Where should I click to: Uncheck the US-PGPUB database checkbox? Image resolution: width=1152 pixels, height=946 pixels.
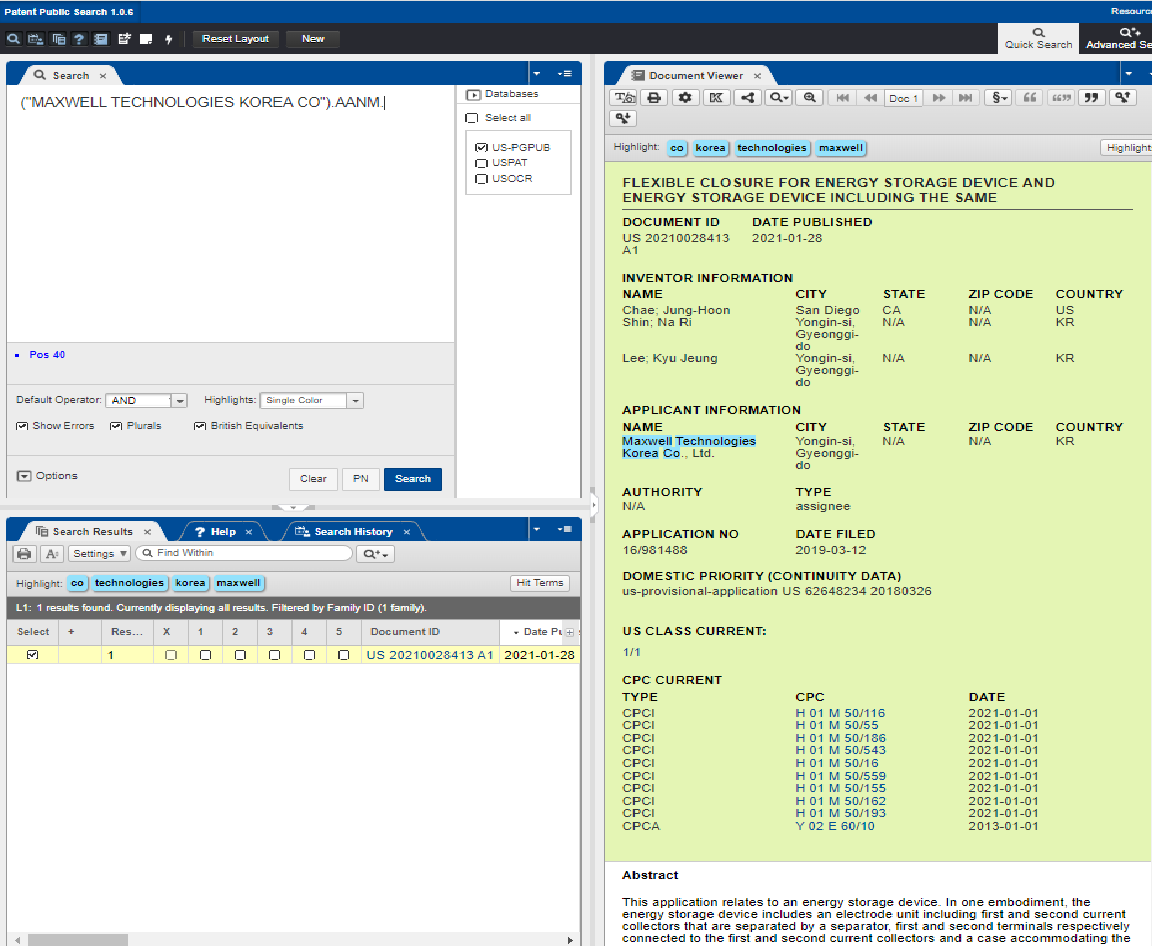click(481, 147)
